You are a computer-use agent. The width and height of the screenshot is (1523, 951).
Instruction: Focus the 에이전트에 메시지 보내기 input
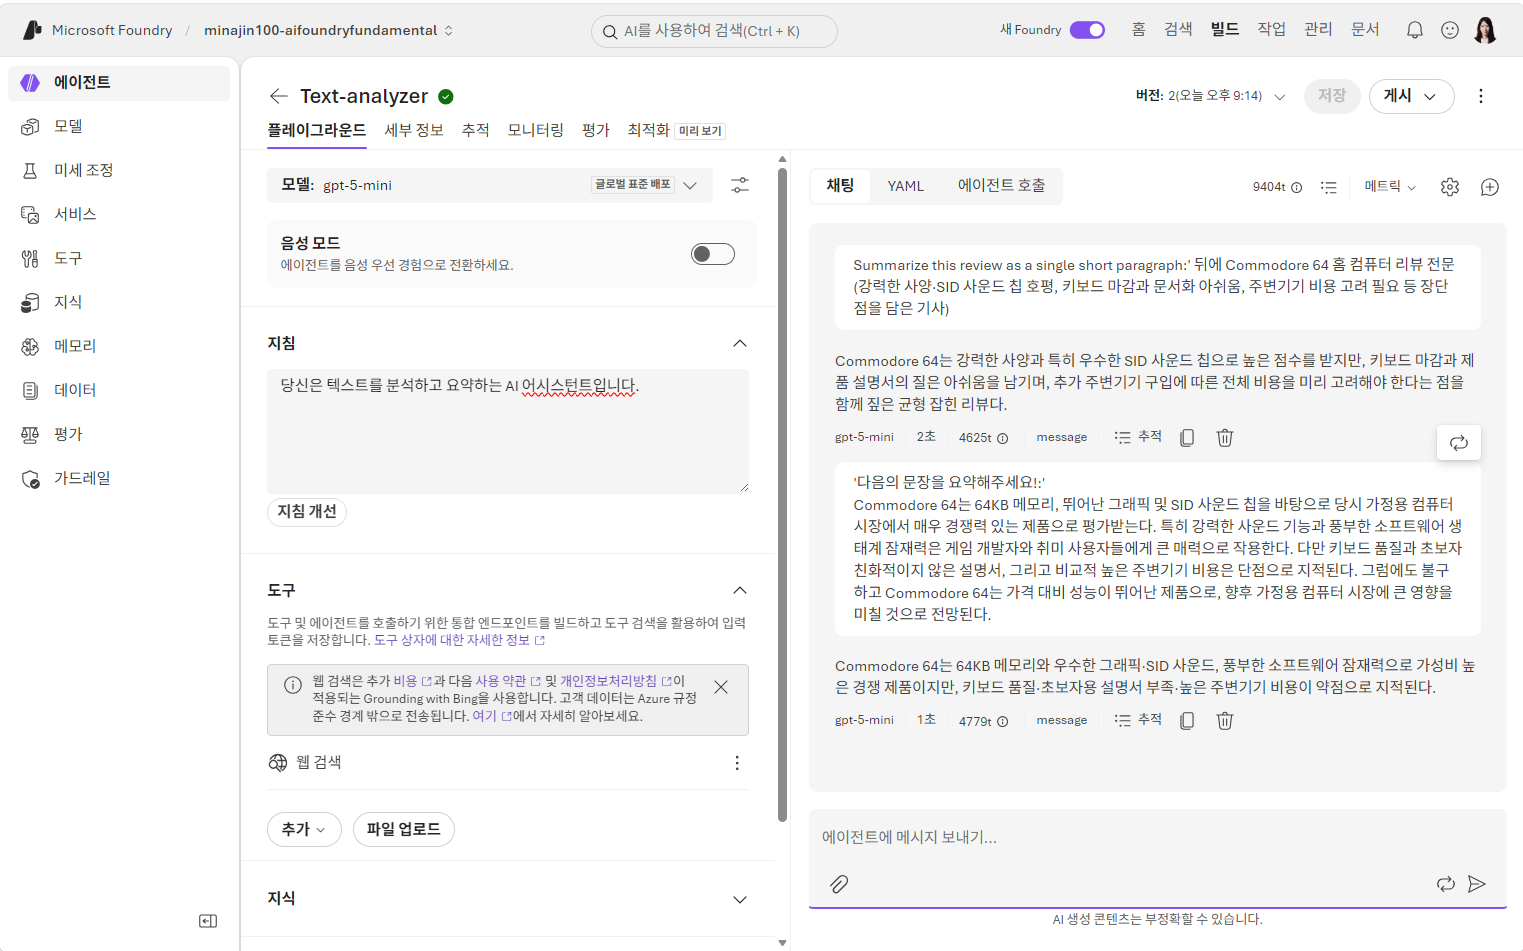point(1157,838)
